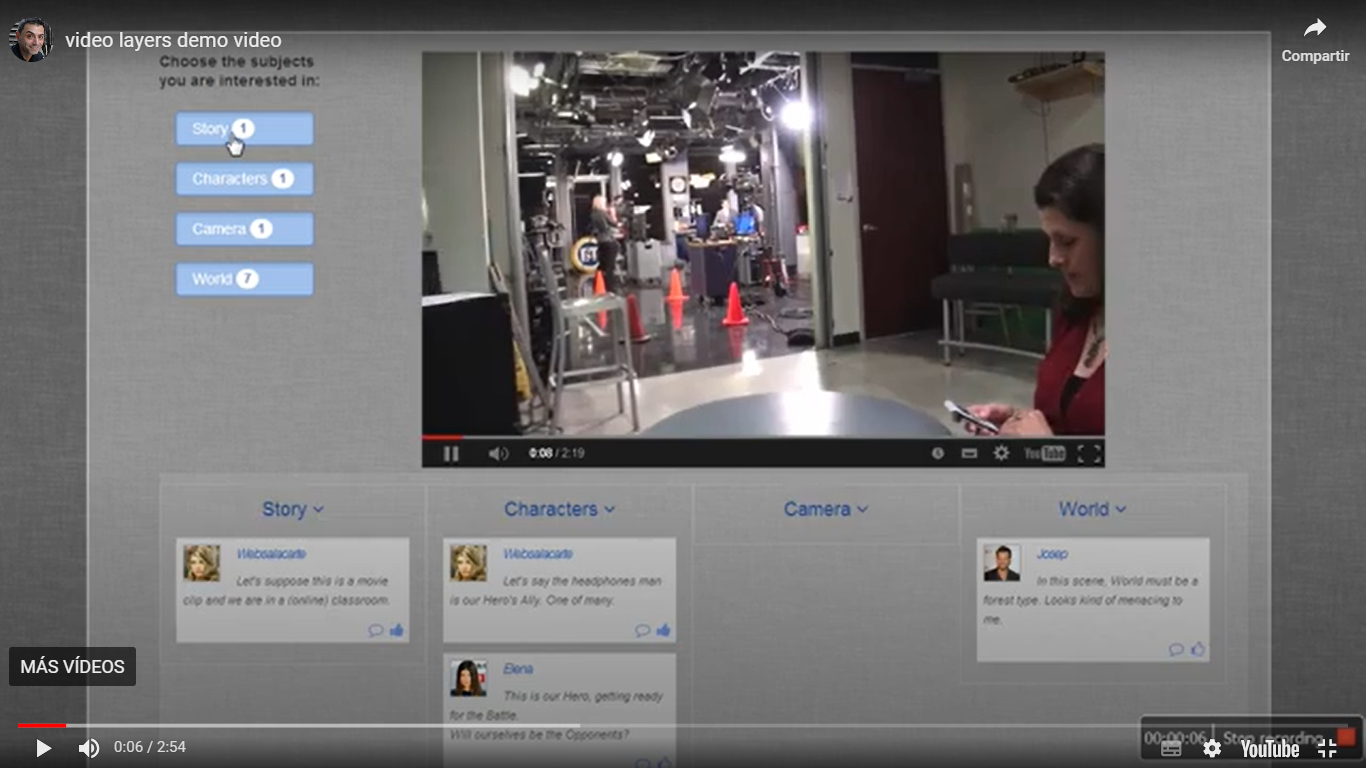
Task: Click the embedded player's red progress bar
Action: [x=441, y=438]
